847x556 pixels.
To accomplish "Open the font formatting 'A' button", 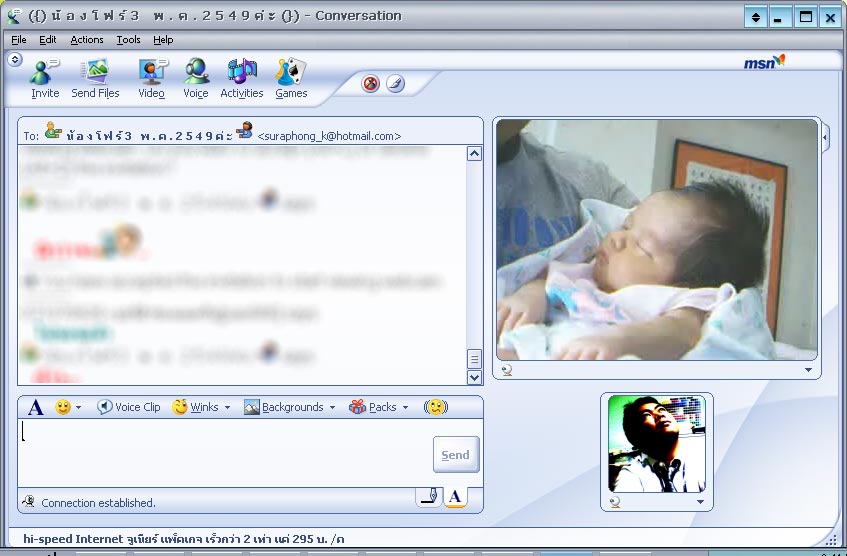I will [x=36, y=407].
